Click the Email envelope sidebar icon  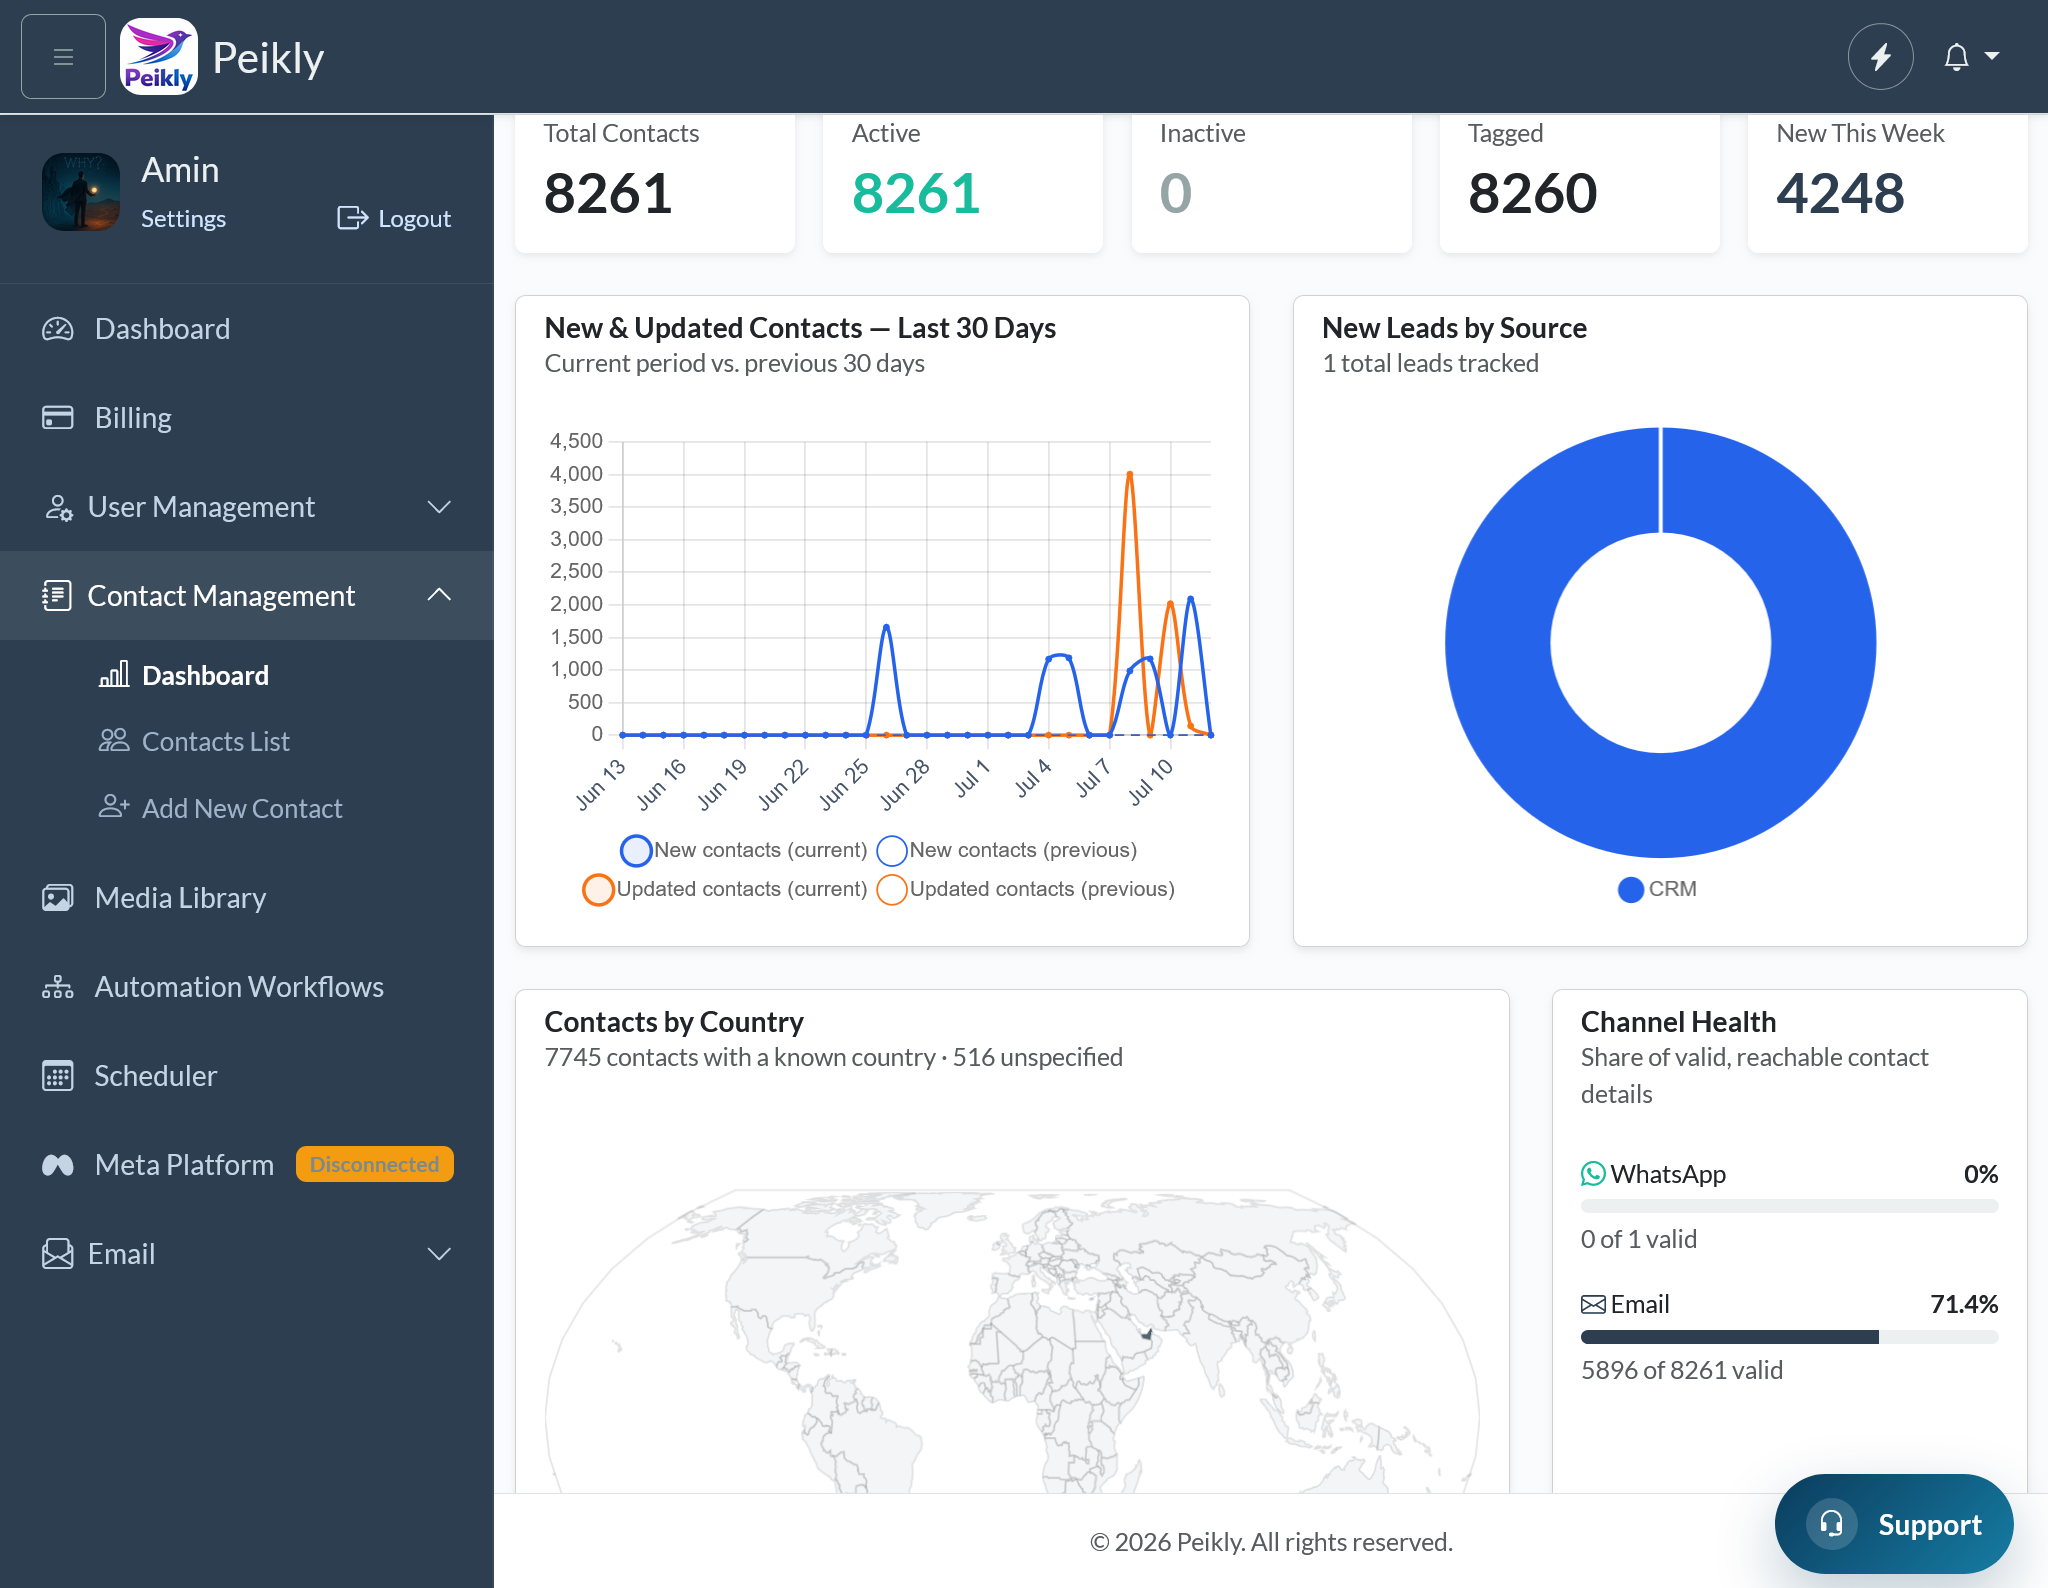(58, 1254)
